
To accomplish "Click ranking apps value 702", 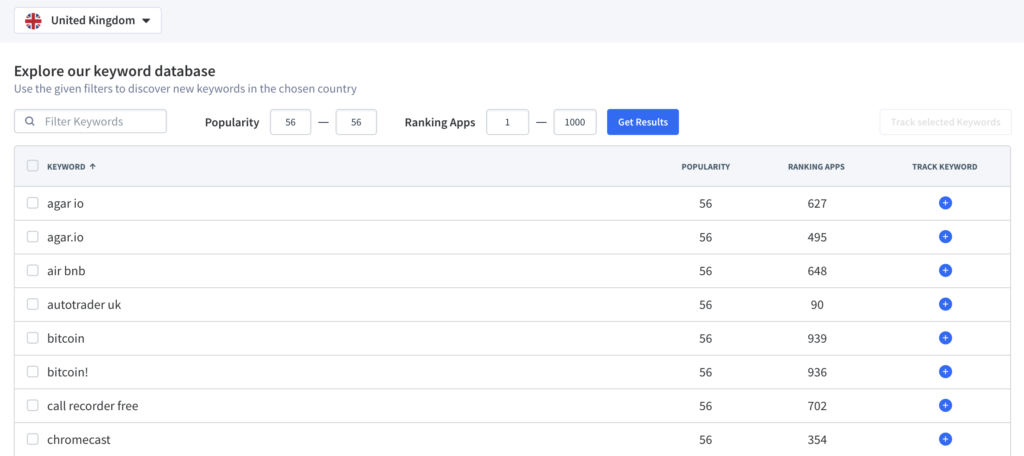I will (816, 406).
